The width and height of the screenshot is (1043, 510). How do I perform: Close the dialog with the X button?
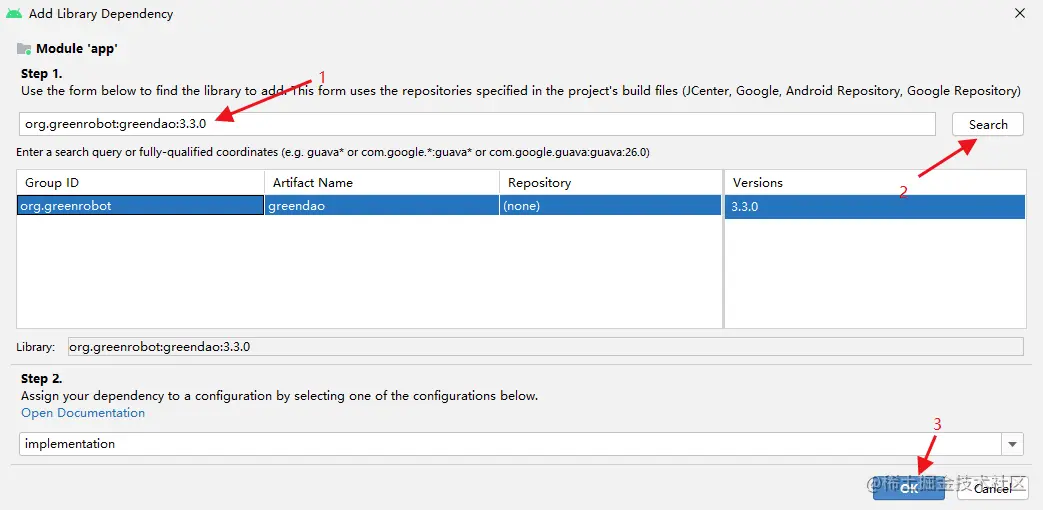1019,13
